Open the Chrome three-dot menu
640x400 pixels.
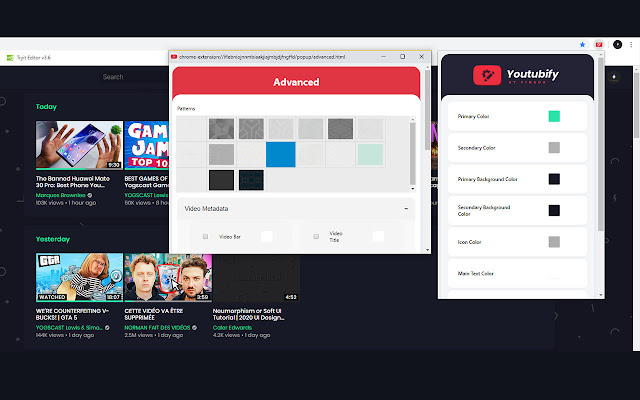tap(631, 44)
